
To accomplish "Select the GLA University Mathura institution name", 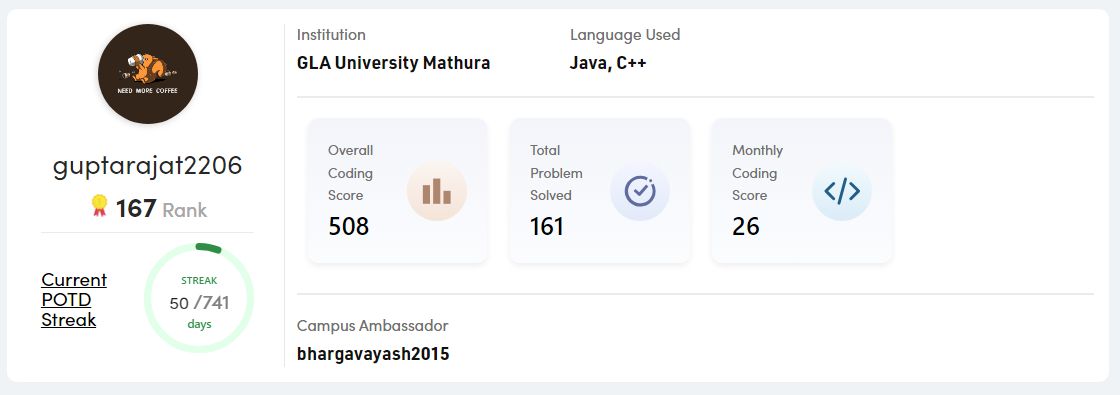I will (394, 63).
